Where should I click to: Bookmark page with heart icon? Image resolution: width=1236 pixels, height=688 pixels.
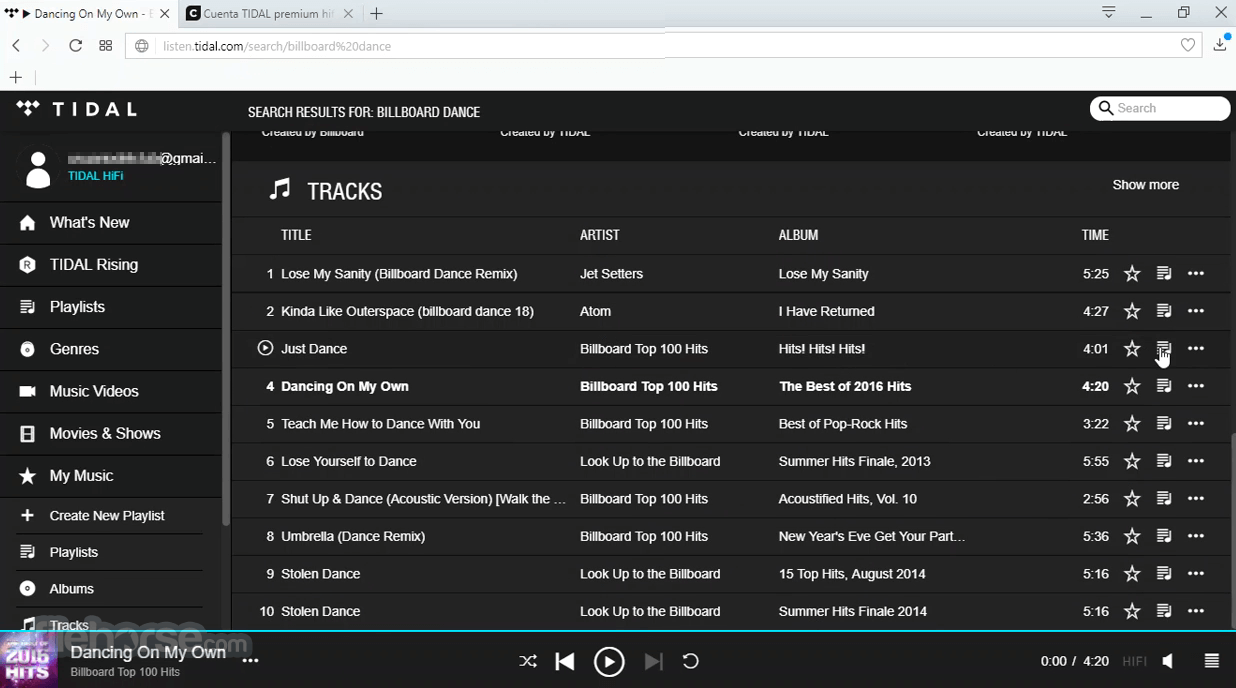(1188, 46)
